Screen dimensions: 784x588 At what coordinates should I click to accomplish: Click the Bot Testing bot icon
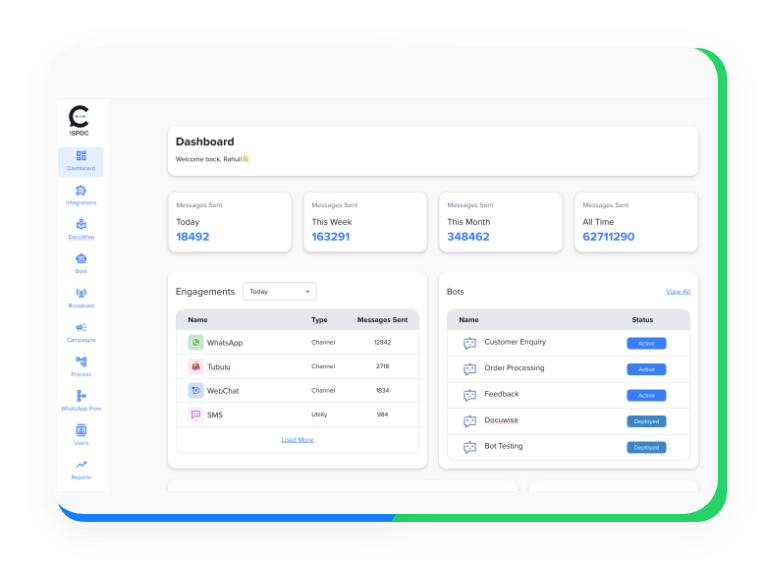pos(470,447)
